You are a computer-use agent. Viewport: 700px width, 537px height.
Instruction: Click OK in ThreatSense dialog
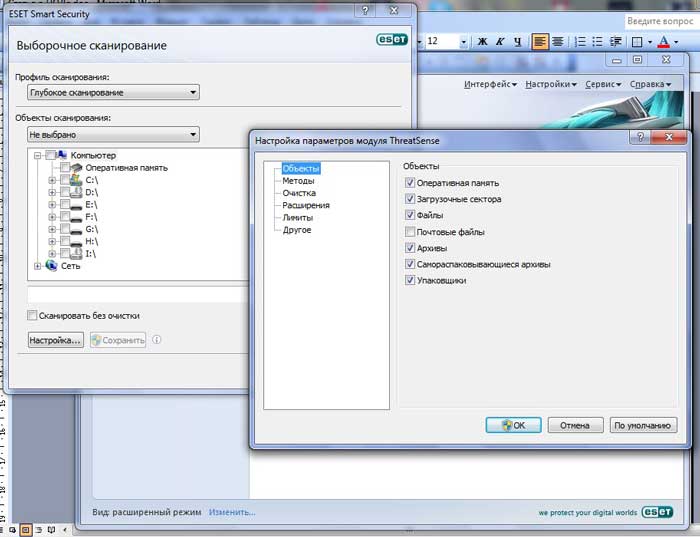click(x=513, y=425)
